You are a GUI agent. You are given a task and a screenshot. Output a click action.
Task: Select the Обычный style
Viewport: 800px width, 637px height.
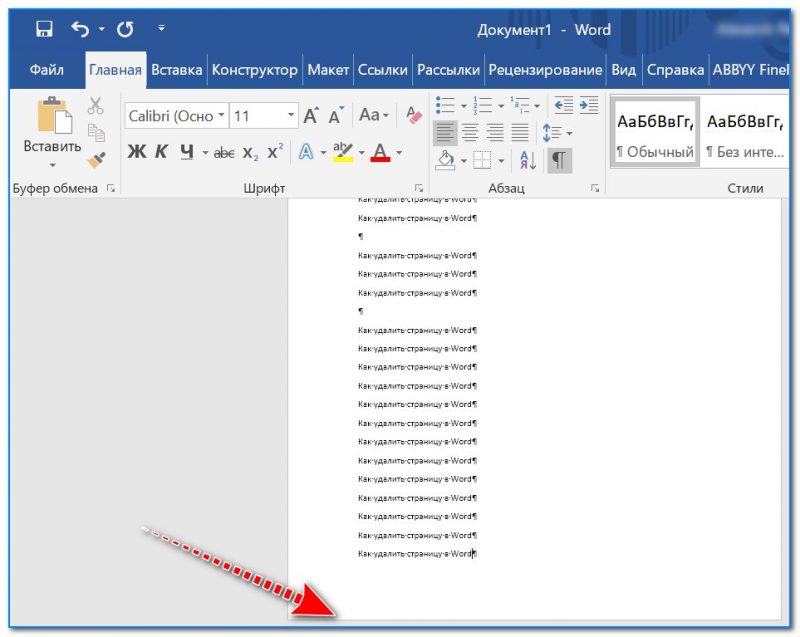656,133
